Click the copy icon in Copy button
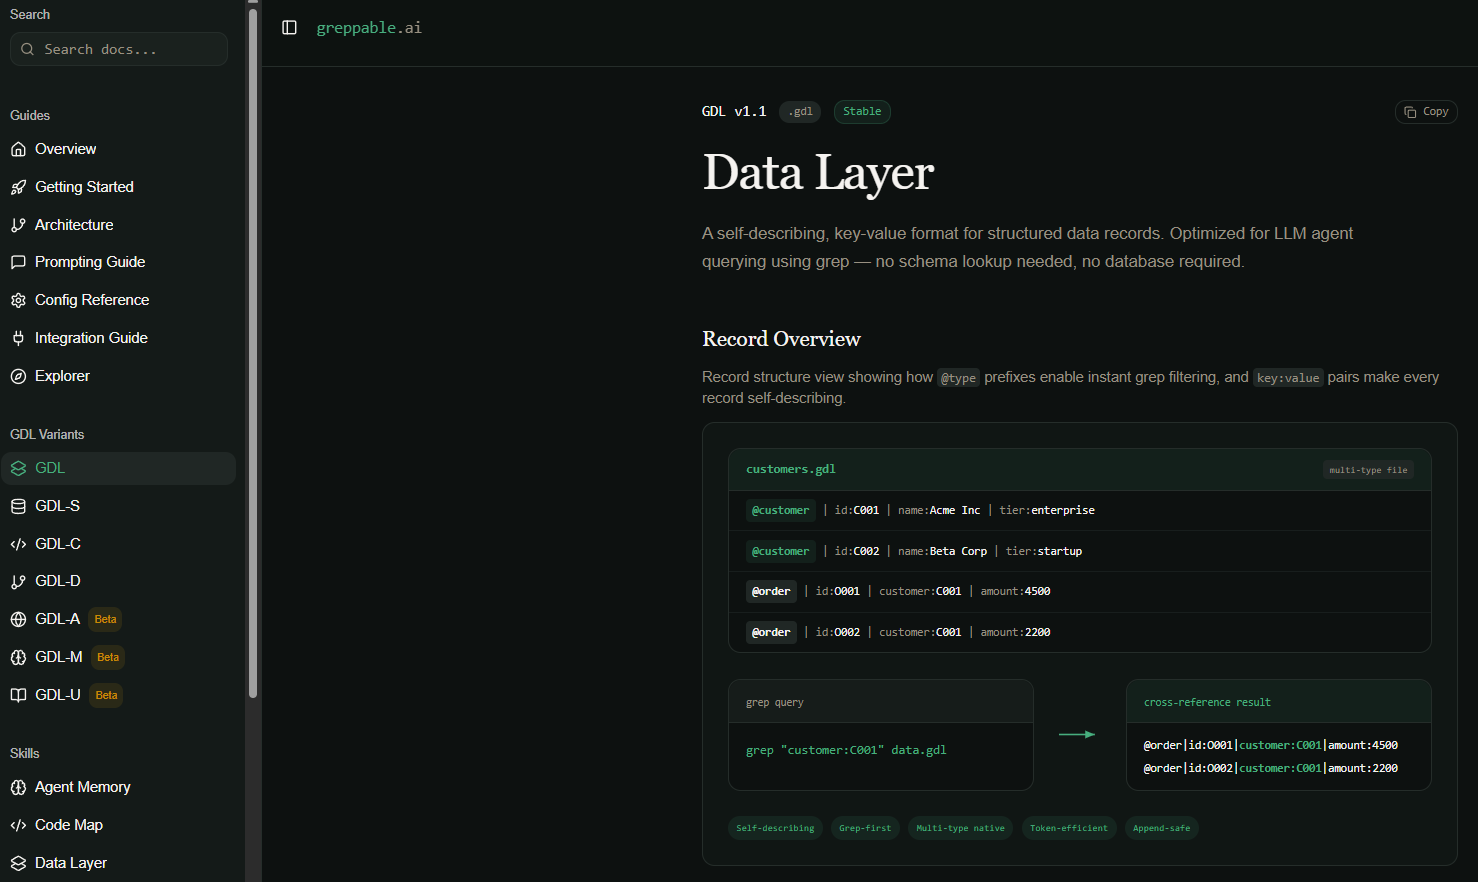This screenshot has width=1478, height=882. 1410,112
